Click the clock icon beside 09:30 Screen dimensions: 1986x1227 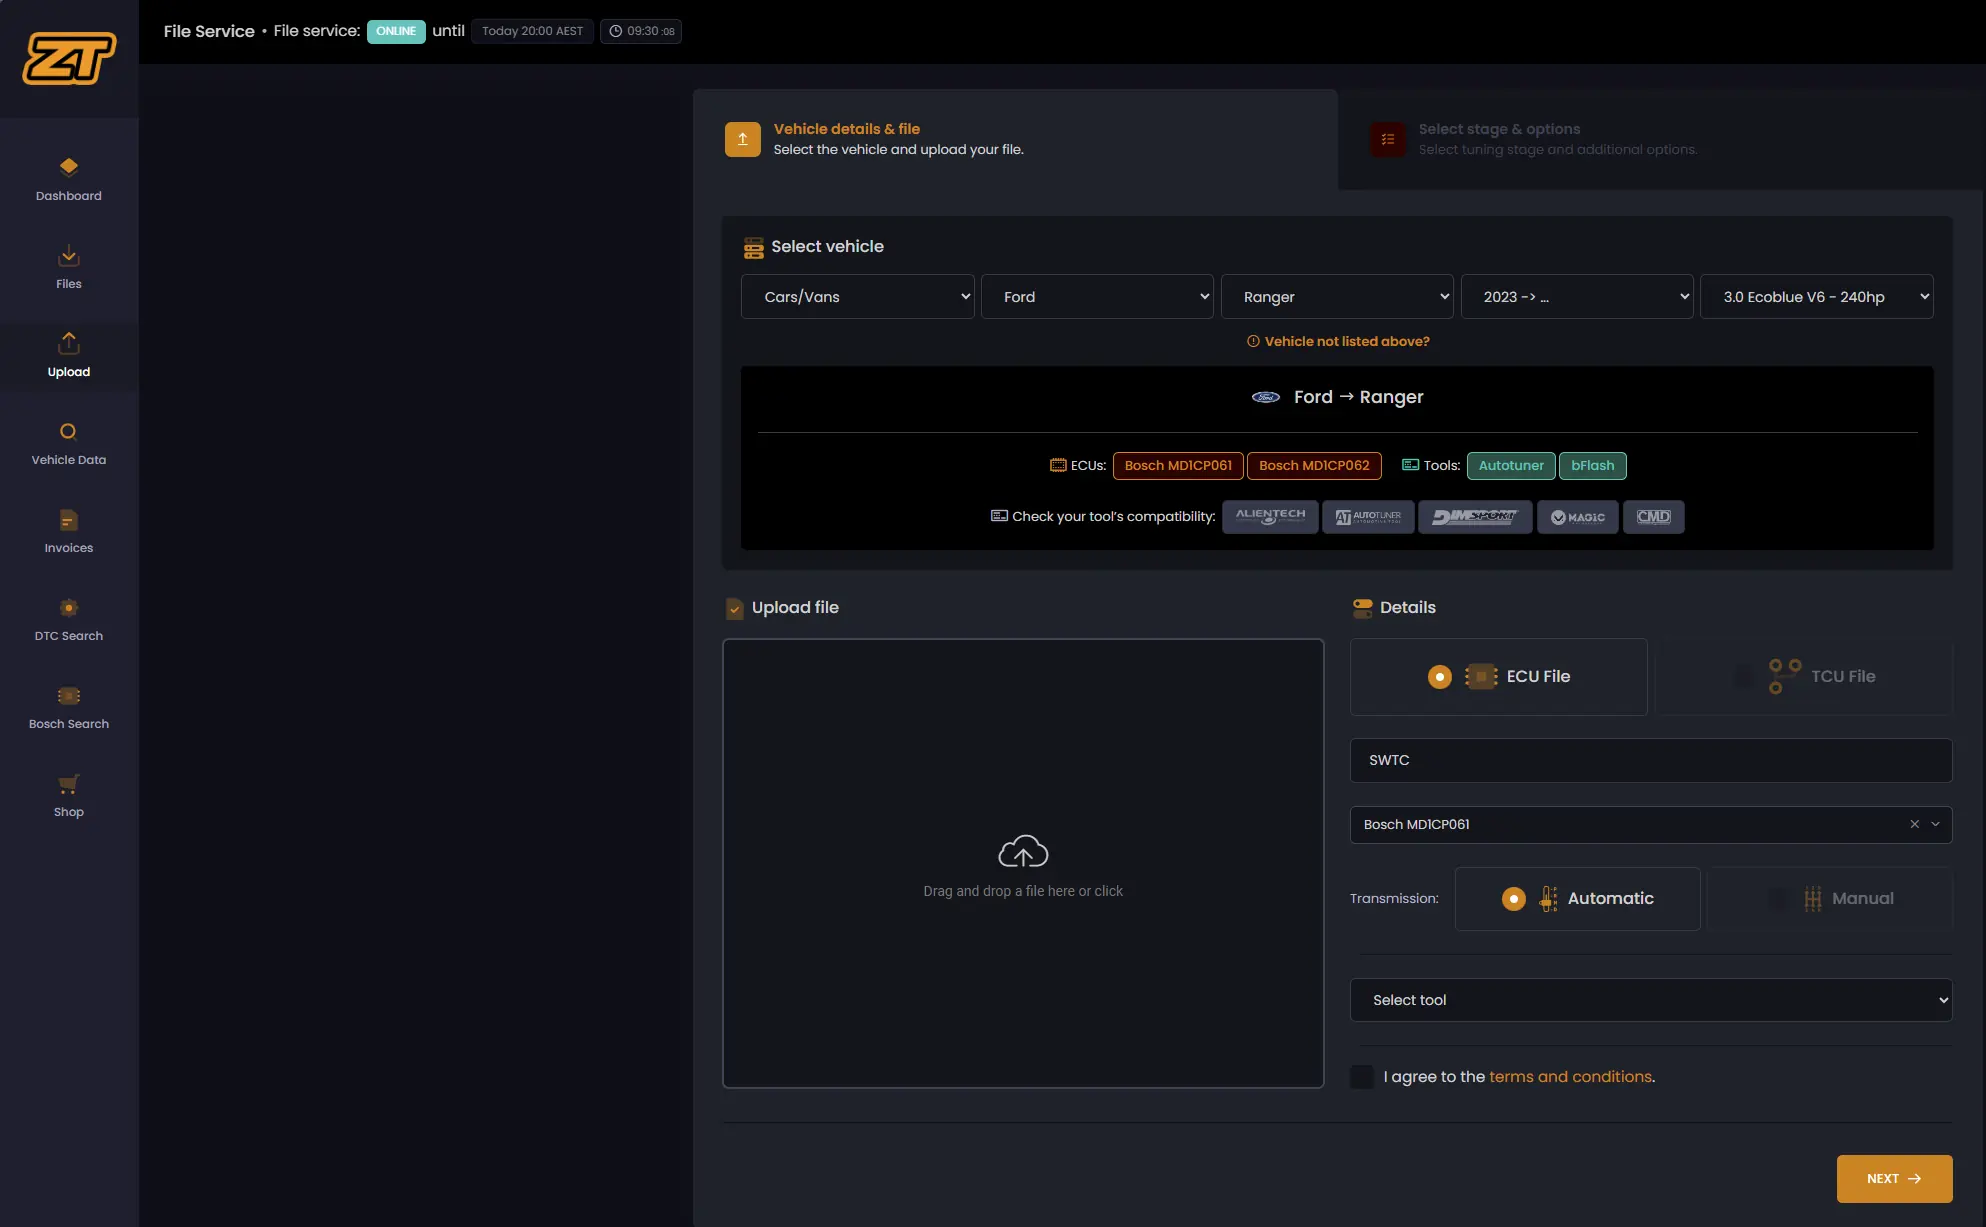(x=616, y=31)
